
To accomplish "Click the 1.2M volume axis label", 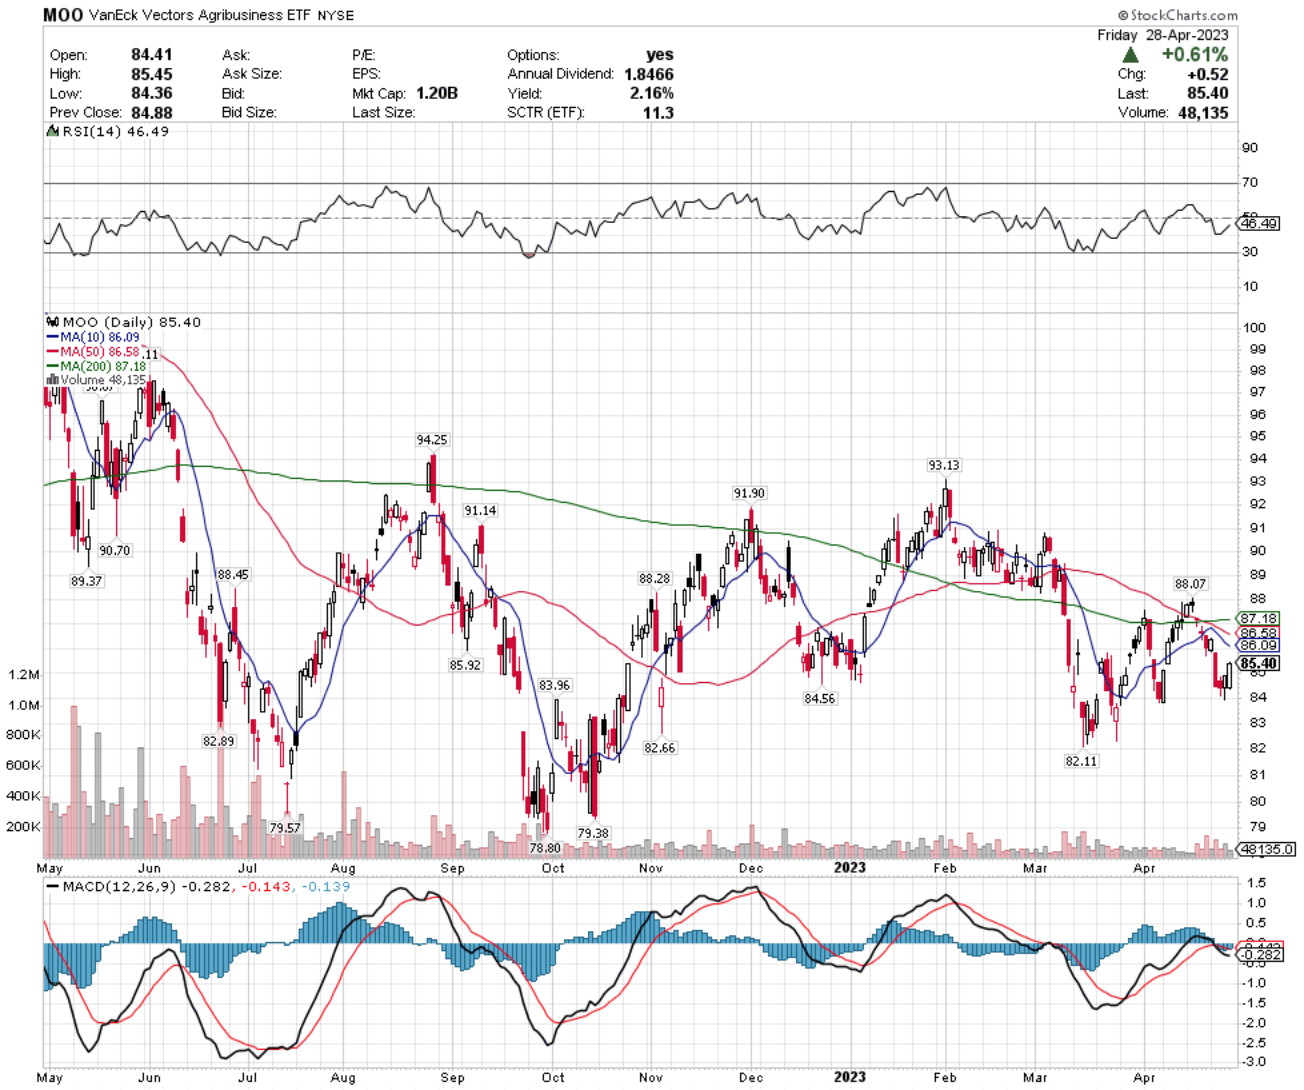I will coord(24,674).
